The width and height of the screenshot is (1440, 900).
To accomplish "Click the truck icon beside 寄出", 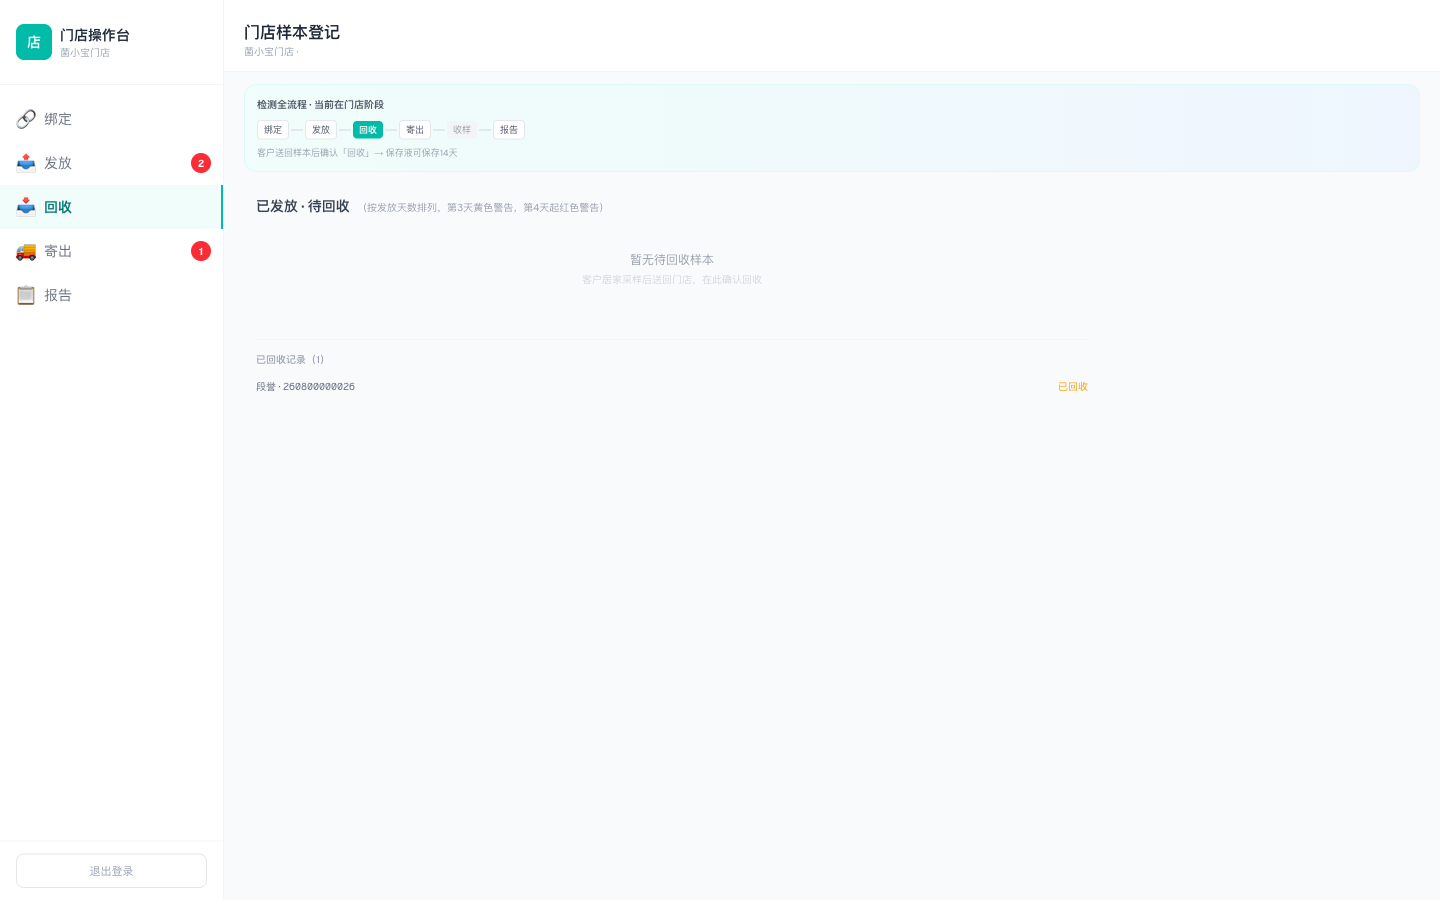I will tap(26, 251).
